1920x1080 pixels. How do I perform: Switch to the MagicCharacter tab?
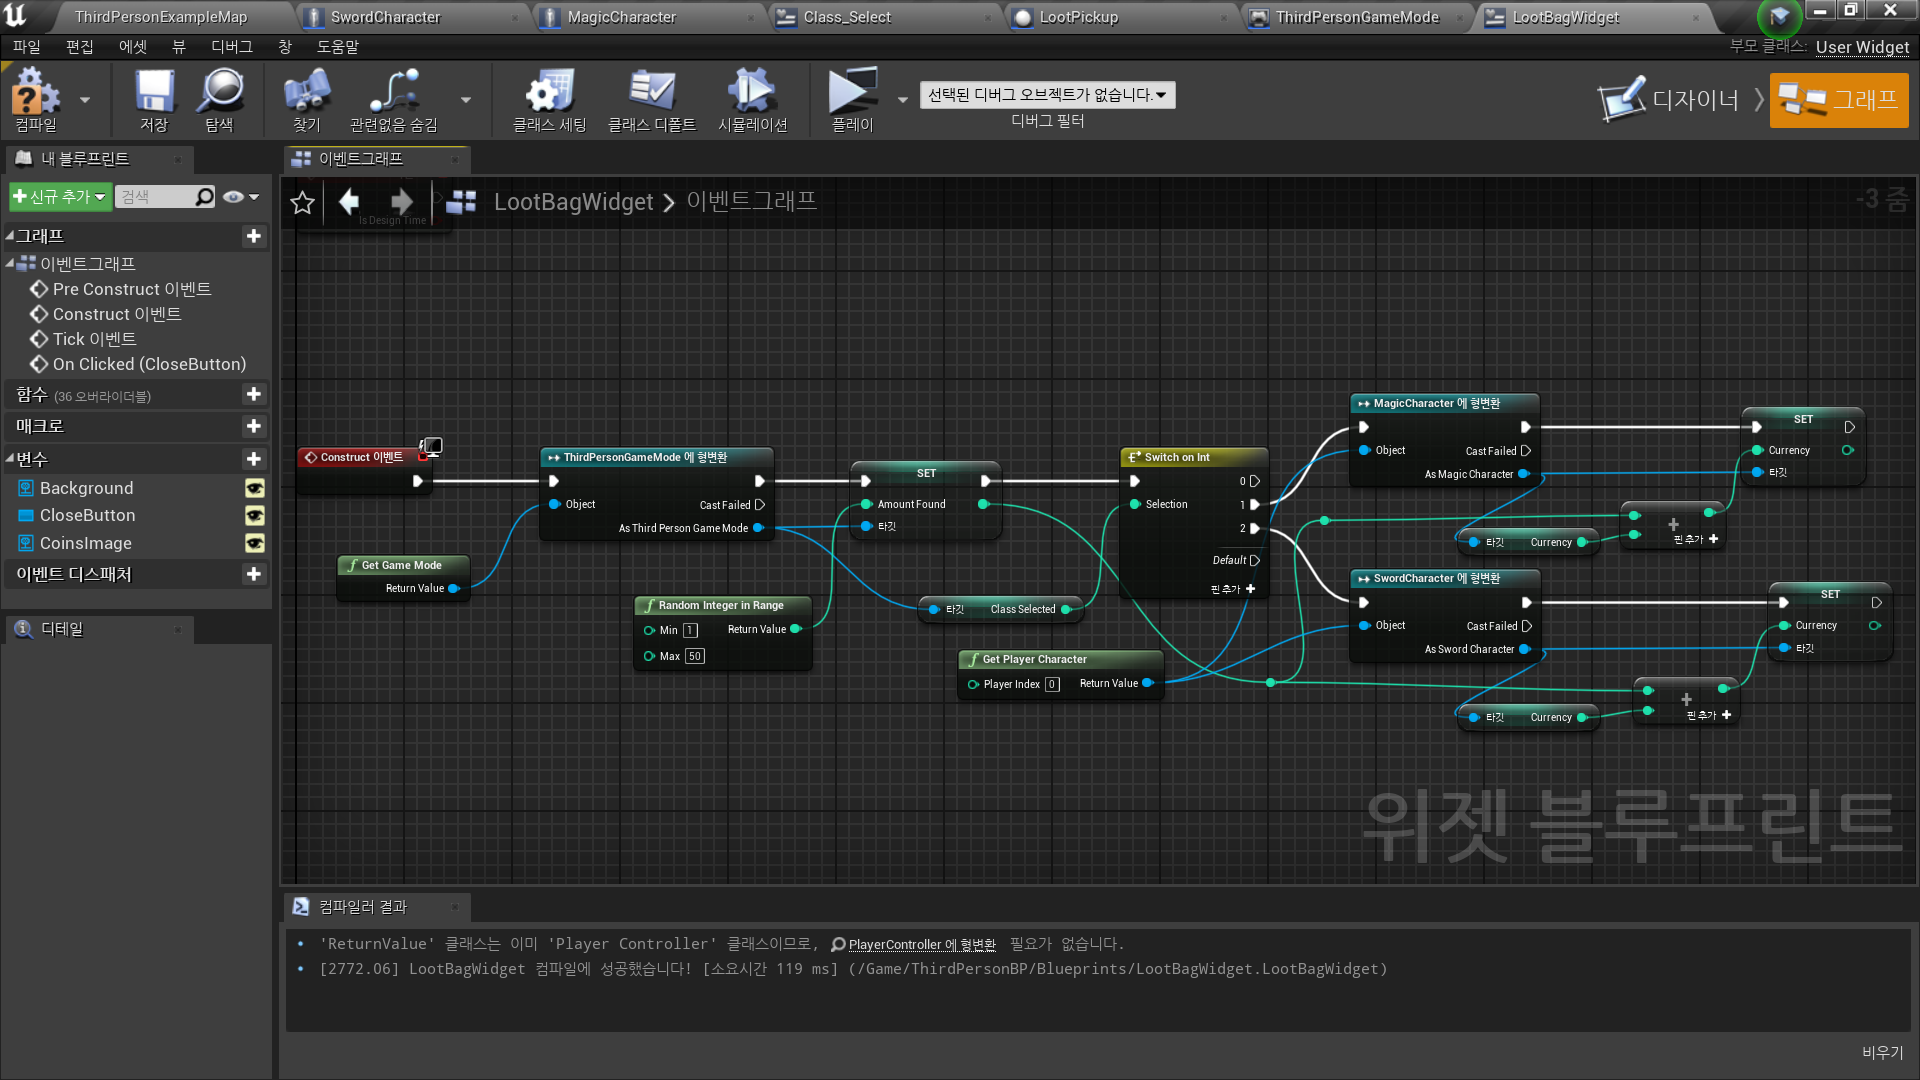pos(621,17)
